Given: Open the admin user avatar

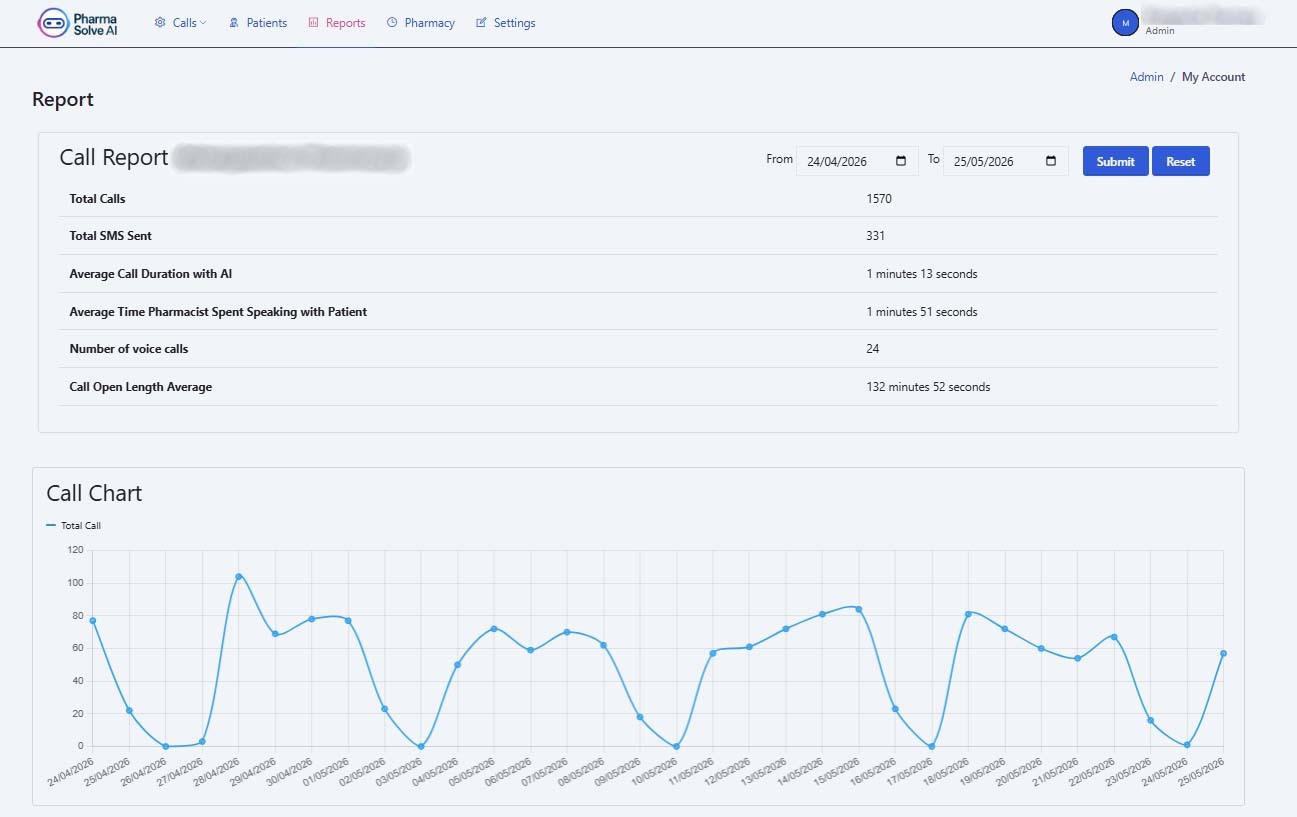Looking at the screenshot, I should 1125,22.
